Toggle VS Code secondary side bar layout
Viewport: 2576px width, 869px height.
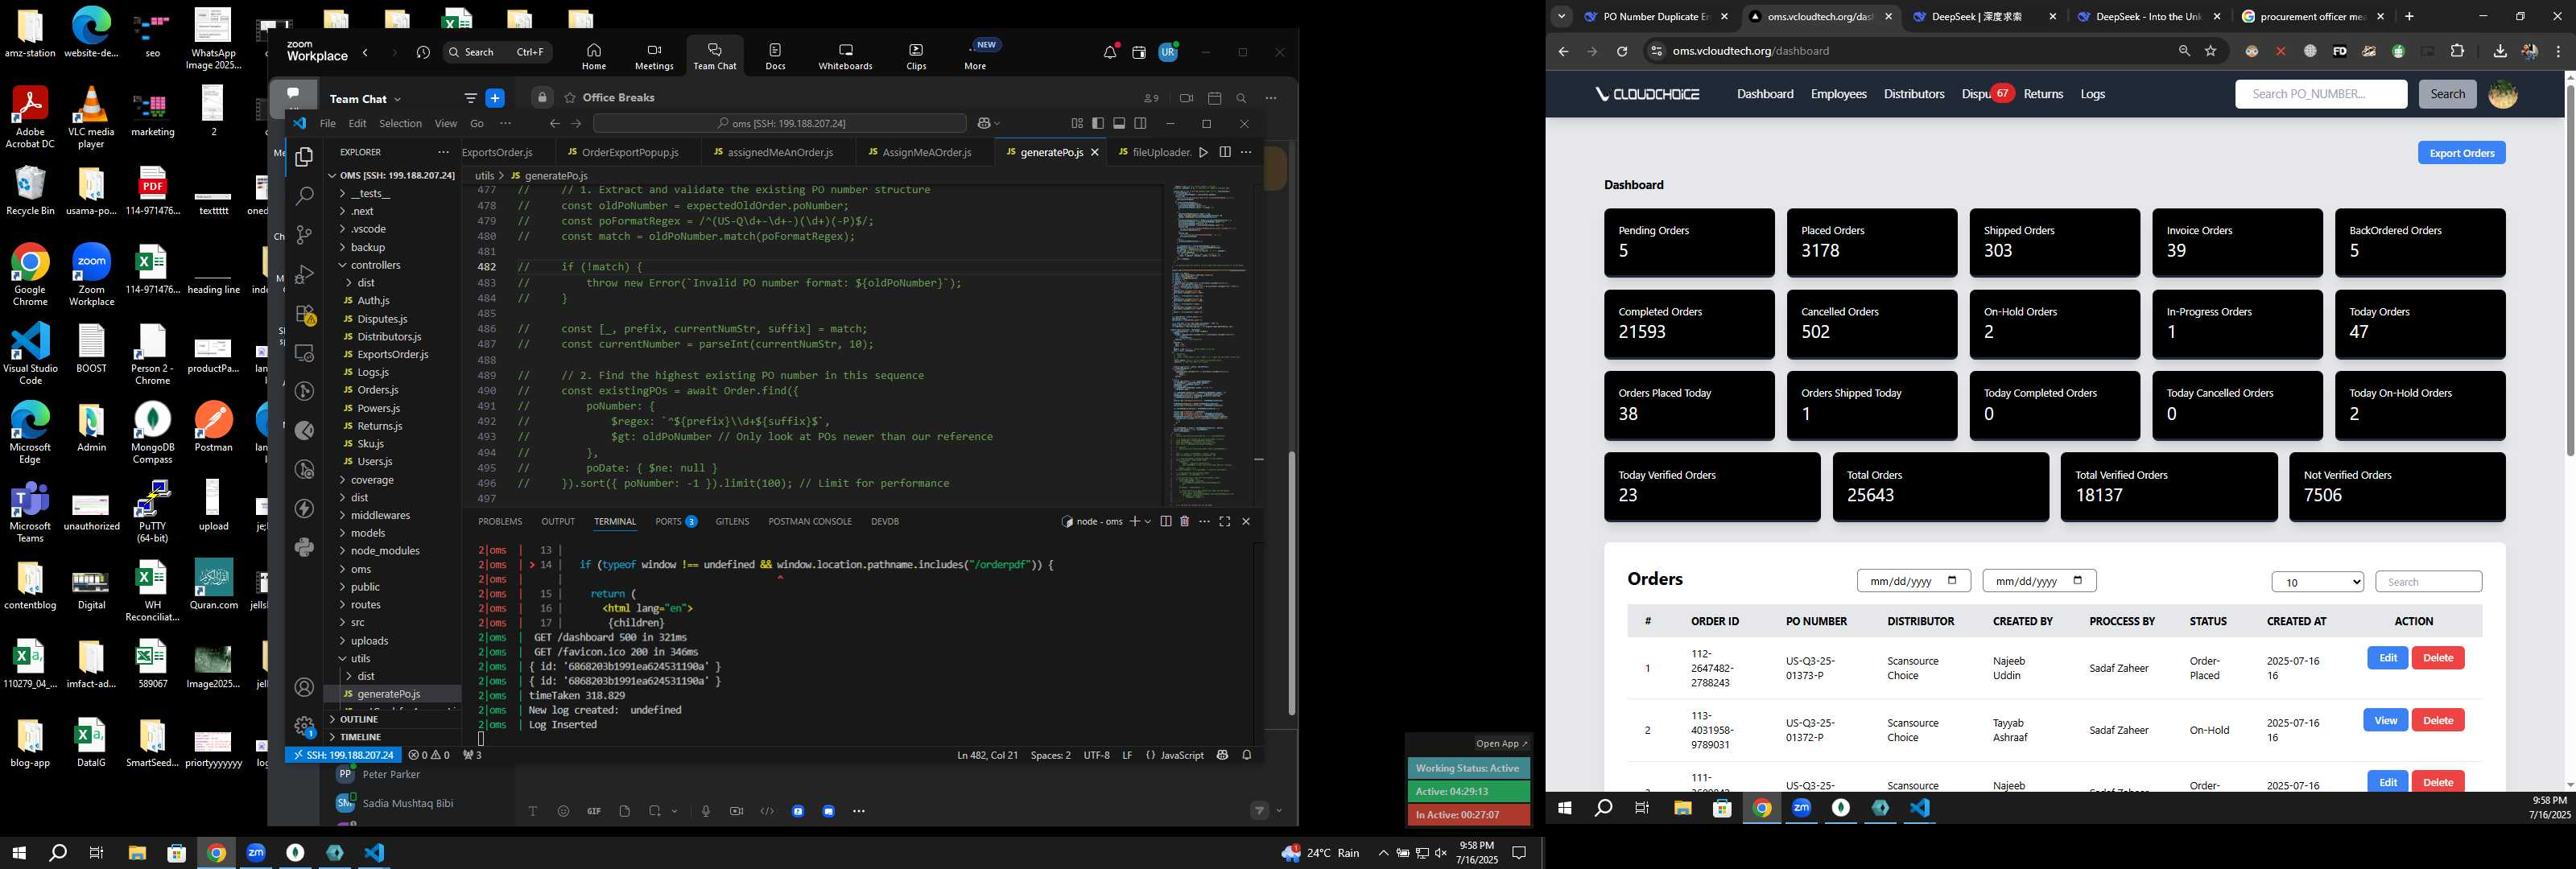click(x=1140, y=123)
